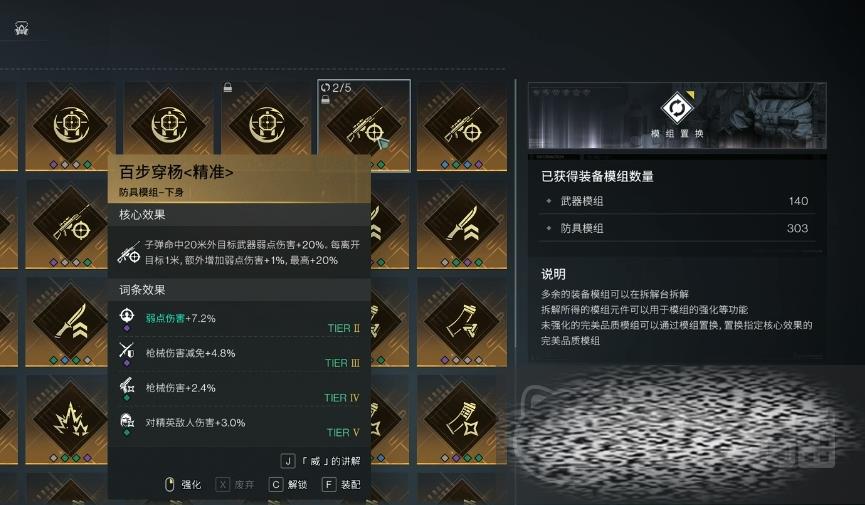Viewport: 865px width, 505px height.
Task: Select the knife module right of the tooltip
Action: [x=462, y=224]
